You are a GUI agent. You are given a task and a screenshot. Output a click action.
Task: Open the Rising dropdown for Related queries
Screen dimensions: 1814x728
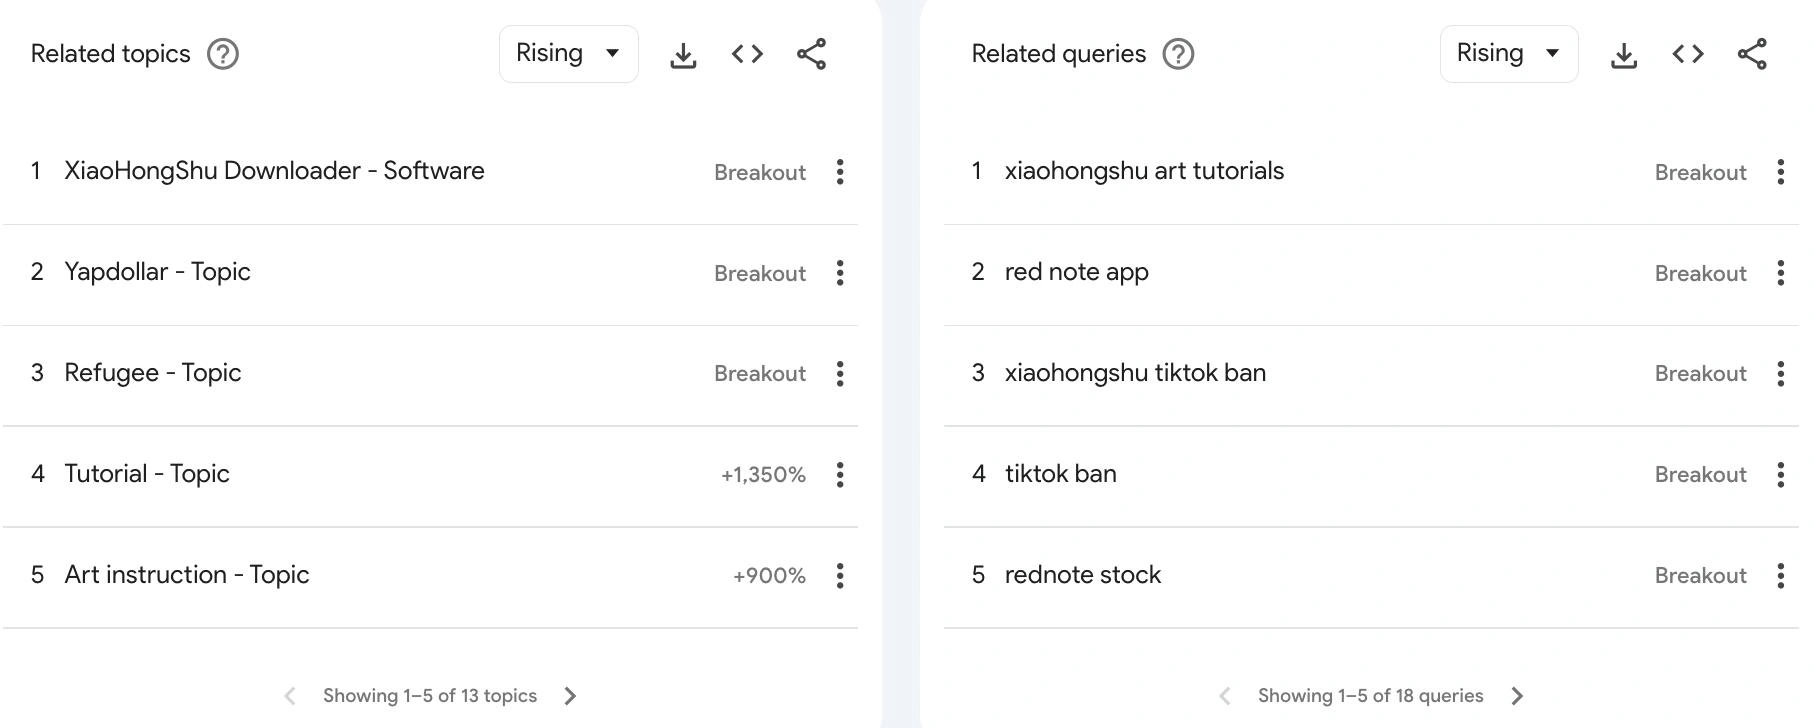1509,53
